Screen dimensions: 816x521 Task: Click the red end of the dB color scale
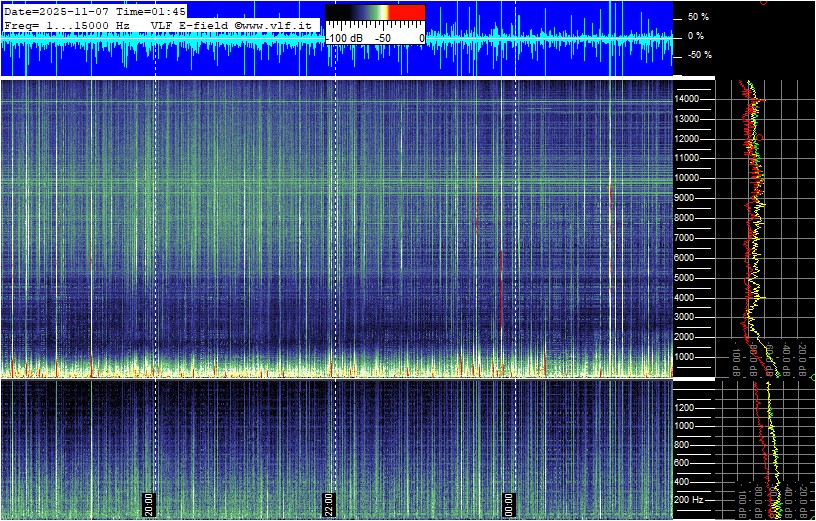click(407, 13)
